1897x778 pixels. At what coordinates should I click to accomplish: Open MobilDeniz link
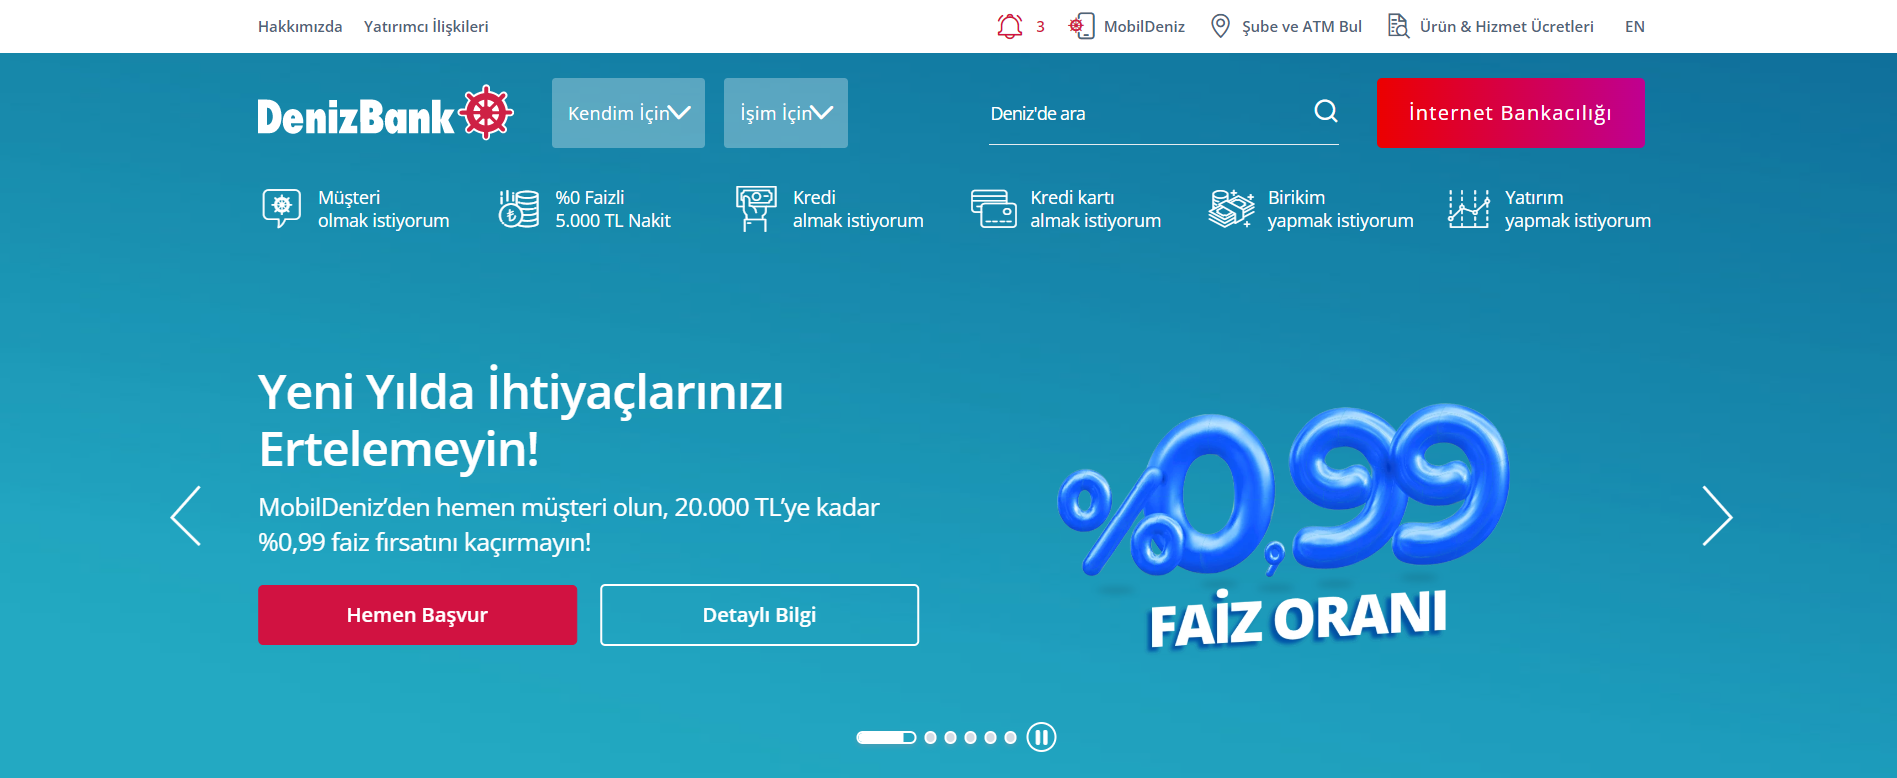click(1144, 26)
